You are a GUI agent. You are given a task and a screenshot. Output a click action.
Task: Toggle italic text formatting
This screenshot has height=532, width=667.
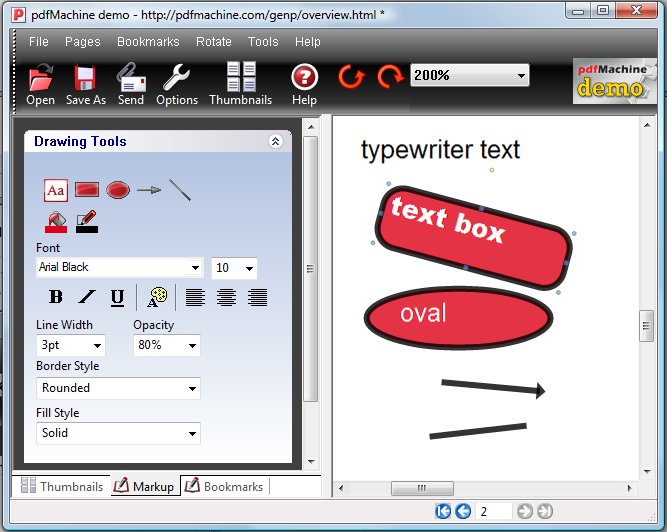tap(87, 297)
